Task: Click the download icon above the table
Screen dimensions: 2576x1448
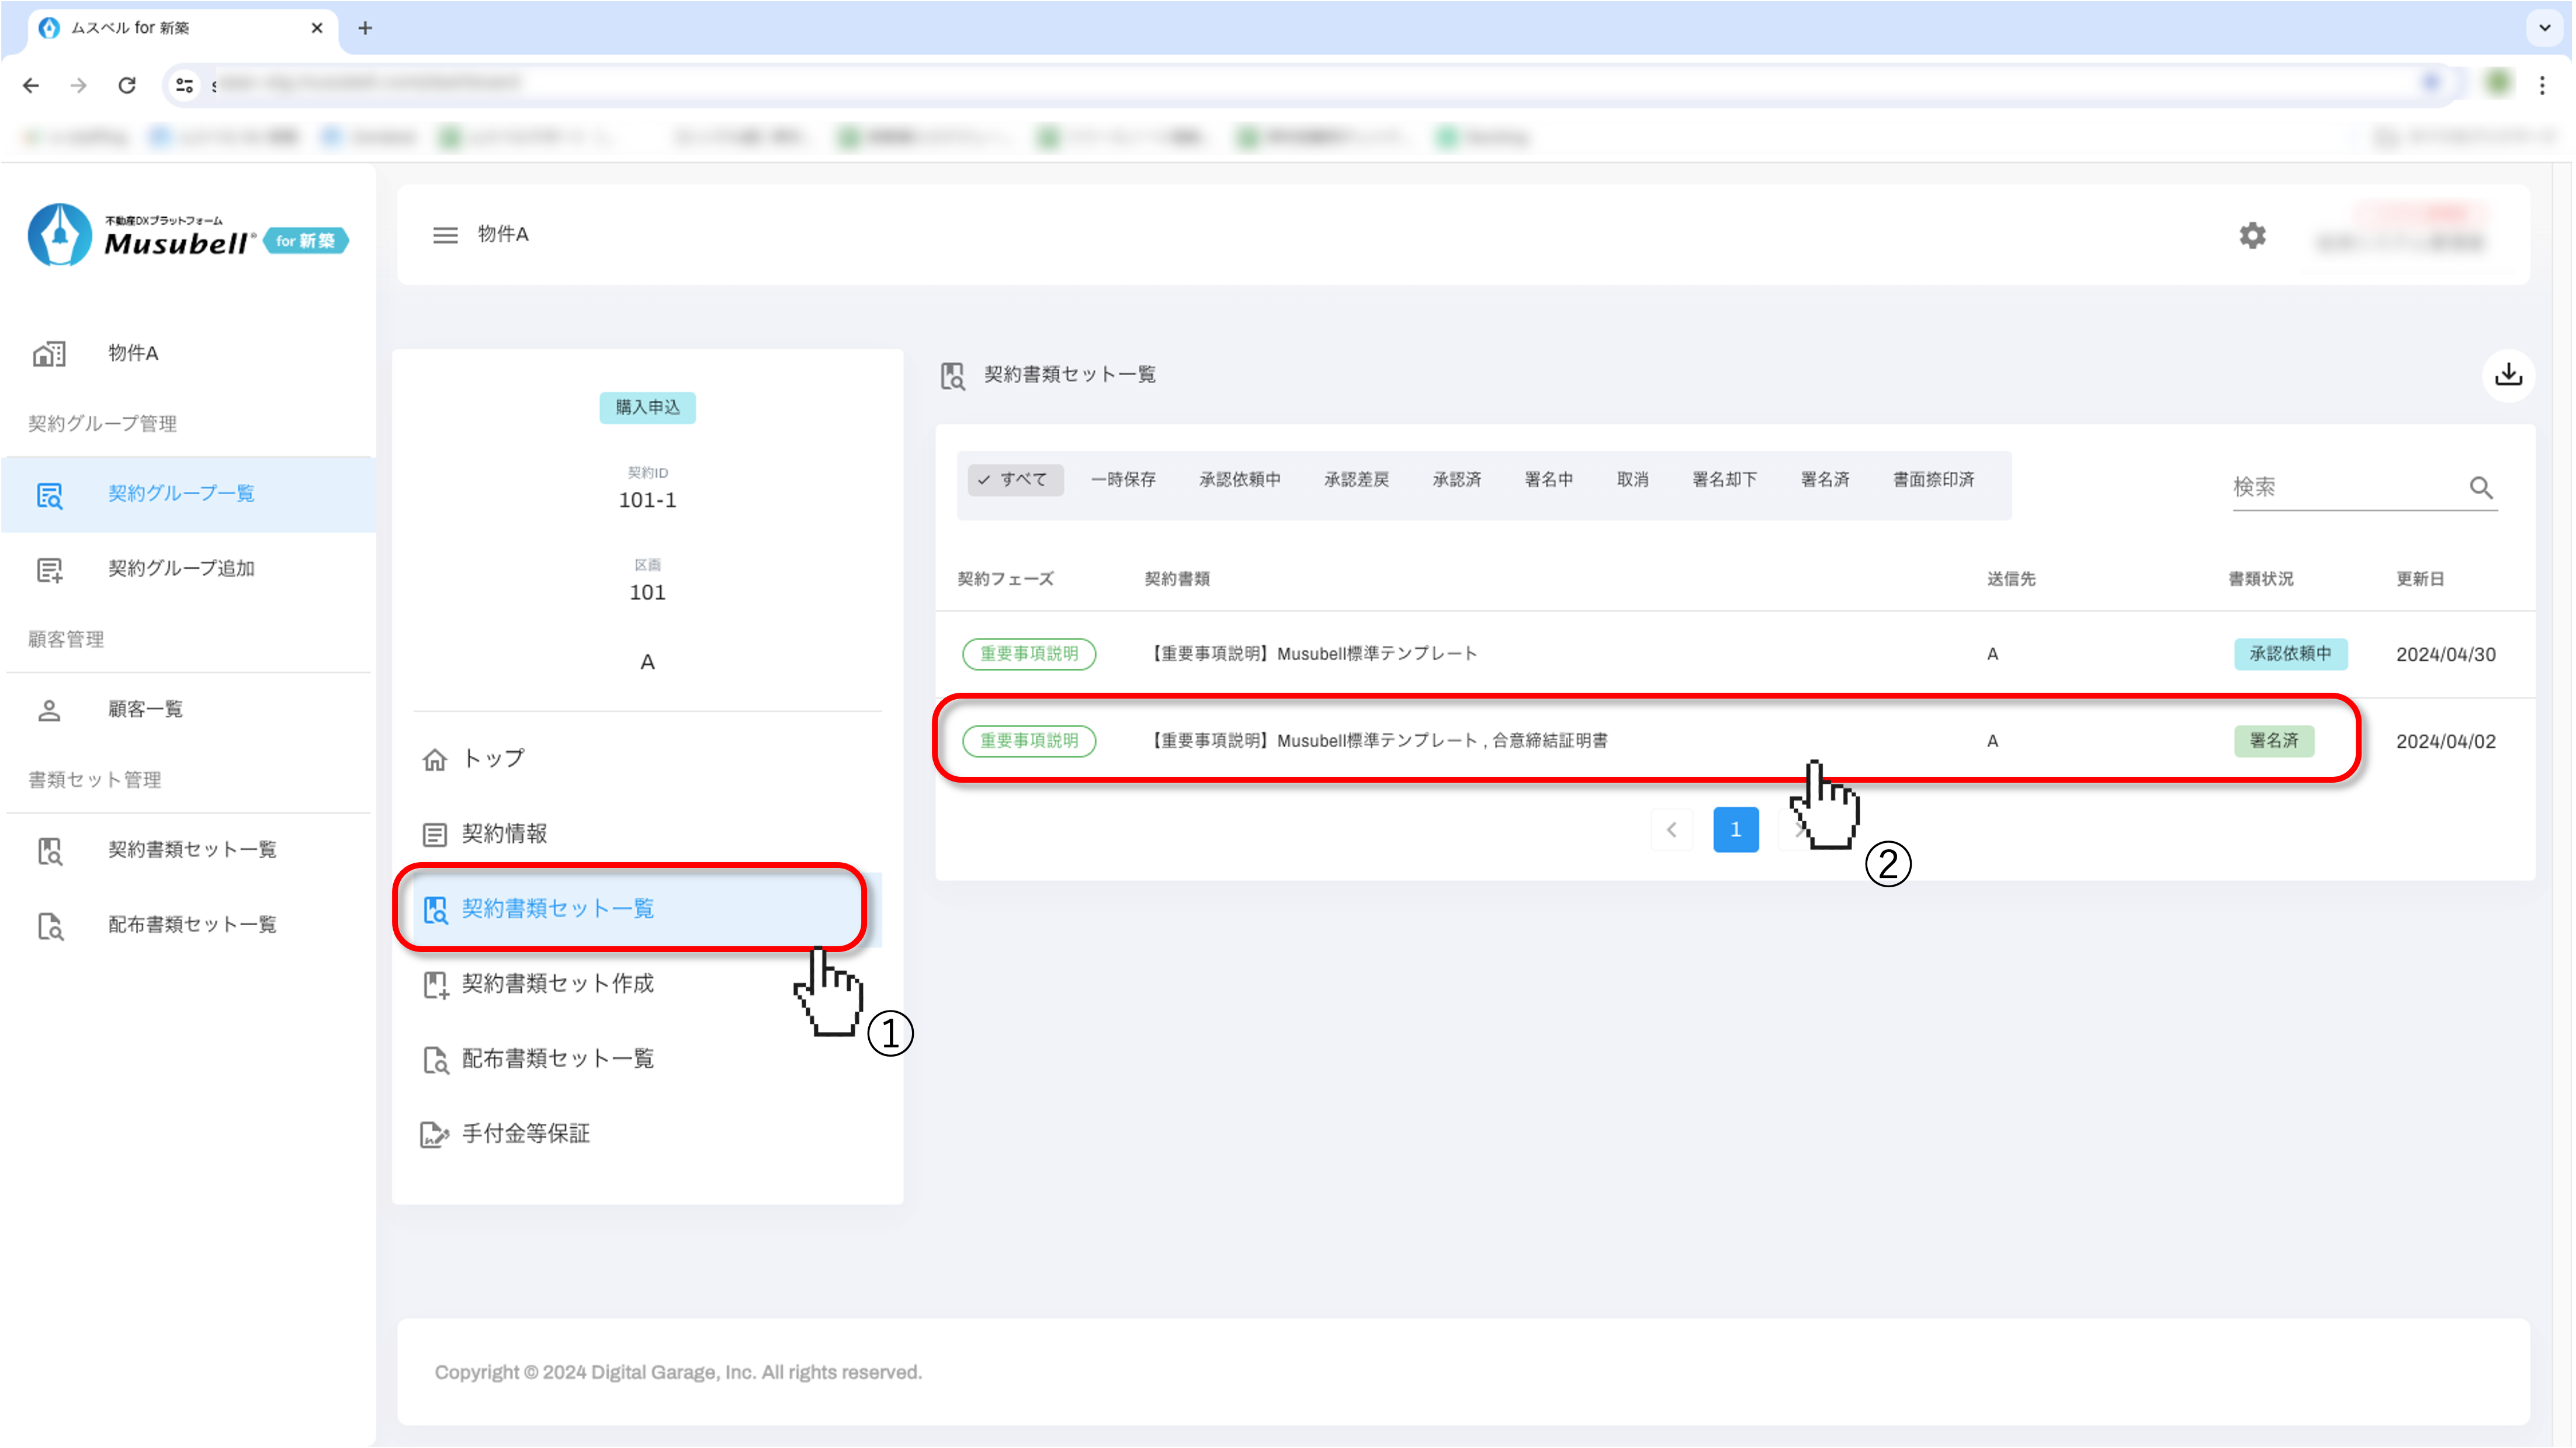Action: coord(2508,375)
